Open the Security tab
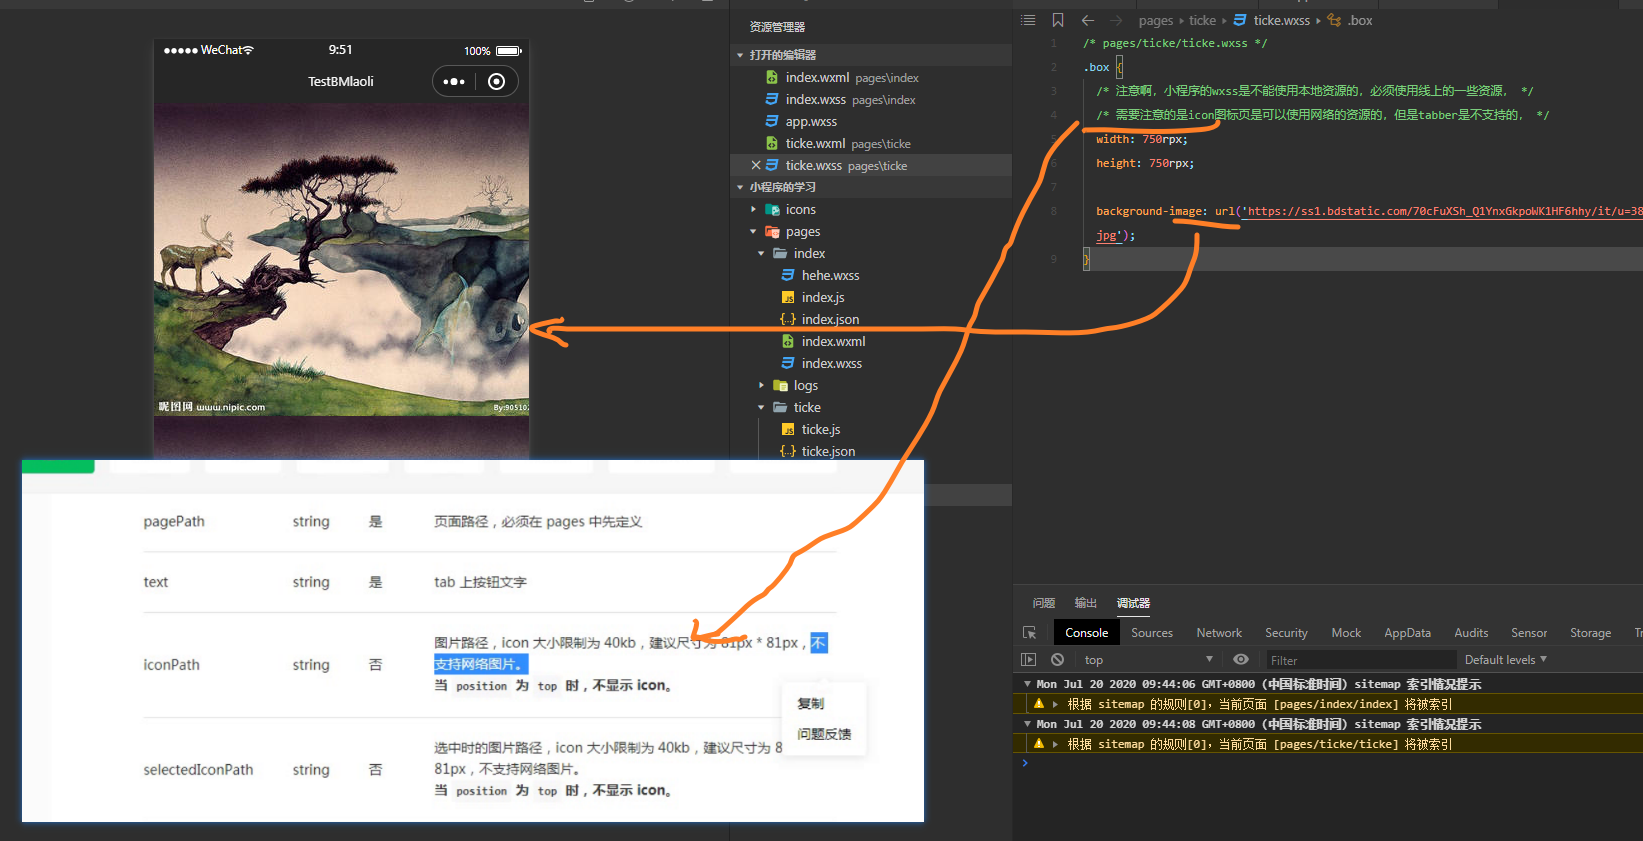Viewport: 1643px width, 841px height. coord(1286,633)
